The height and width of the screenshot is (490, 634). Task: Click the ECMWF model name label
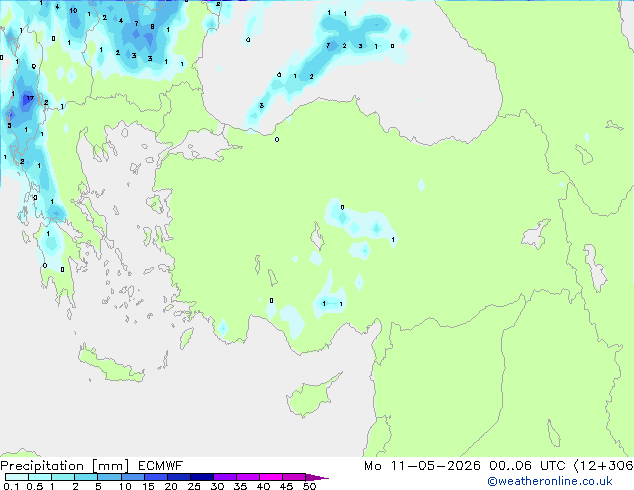[161, 466]
